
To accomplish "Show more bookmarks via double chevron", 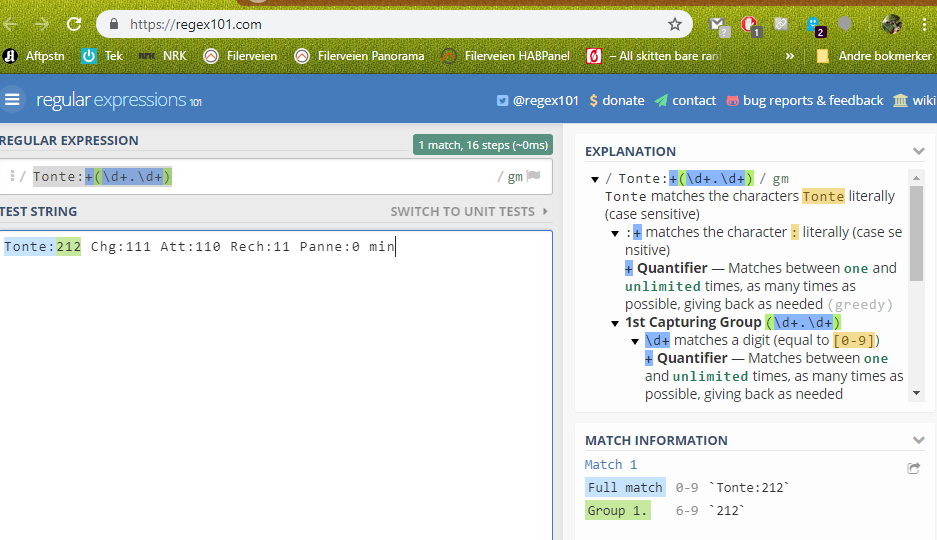I will pos(790,56).
